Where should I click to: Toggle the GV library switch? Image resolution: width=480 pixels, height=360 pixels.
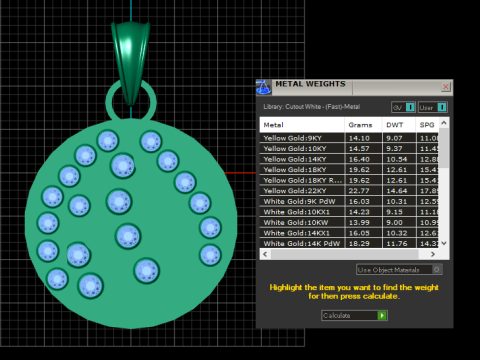(403, 107)
